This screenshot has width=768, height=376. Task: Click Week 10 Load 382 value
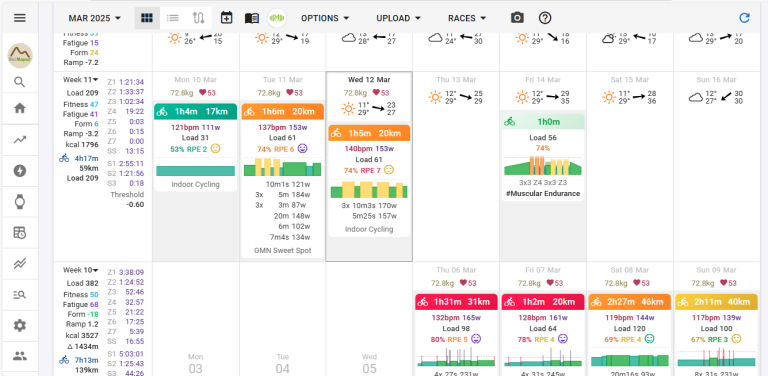pyautogui.click(x=82, y=283)
